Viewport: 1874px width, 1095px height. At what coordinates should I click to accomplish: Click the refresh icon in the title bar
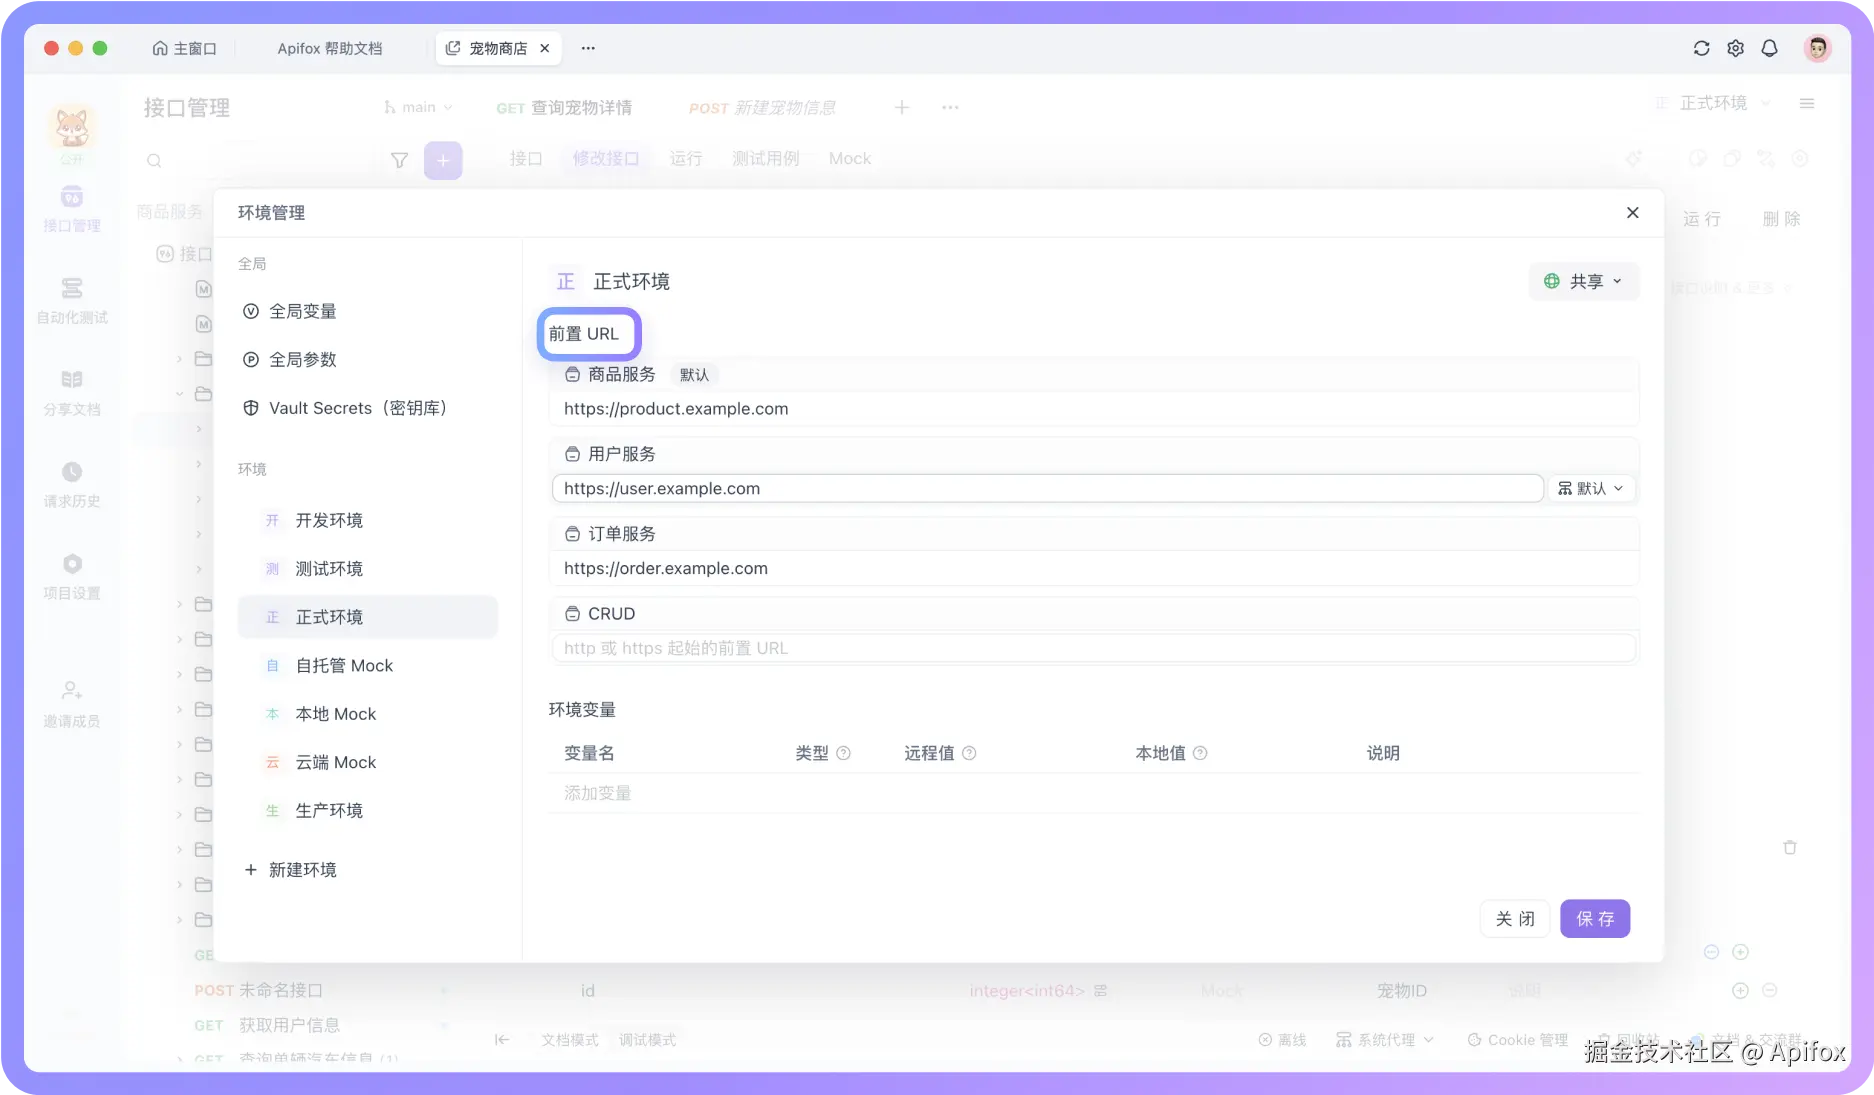click(x=1701, y=48)
